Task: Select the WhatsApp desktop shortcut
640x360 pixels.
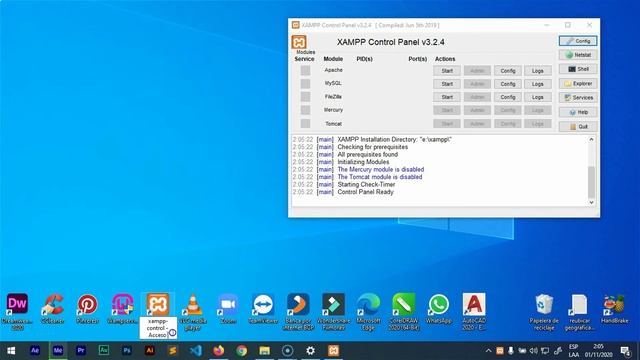Action: pyautogui.click(x=439, y=309)
